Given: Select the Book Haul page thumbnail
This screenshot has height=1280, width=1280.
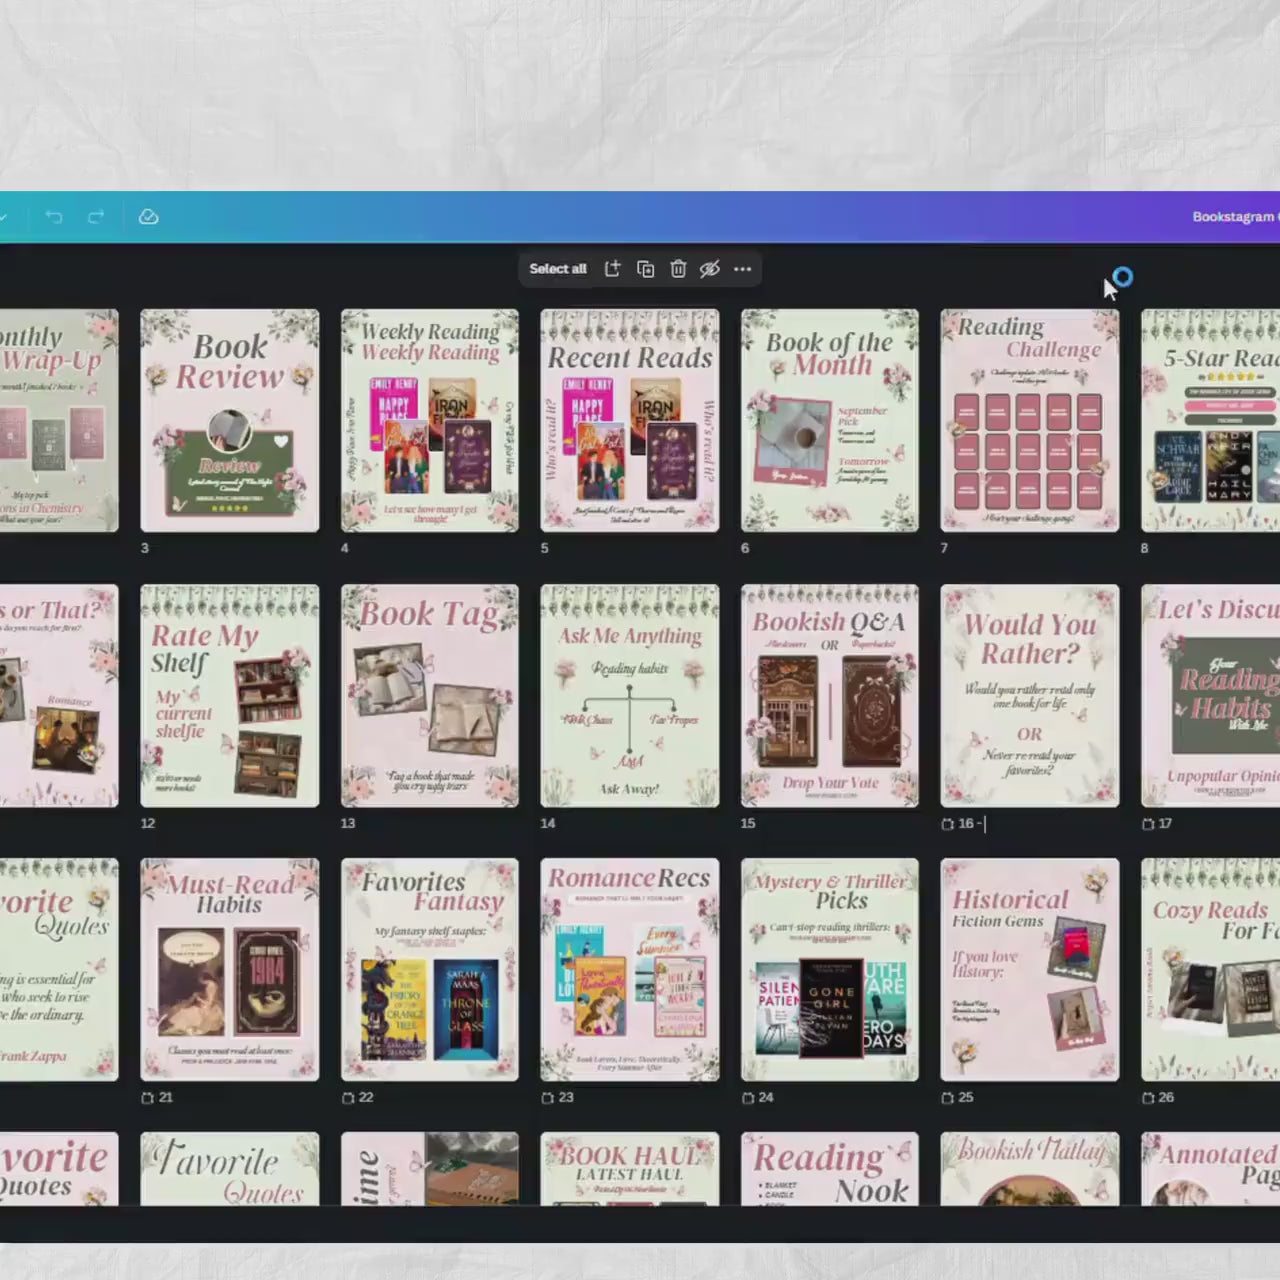Looking at the screenshot, I should pyautogui.click(x=630, y=1168).
